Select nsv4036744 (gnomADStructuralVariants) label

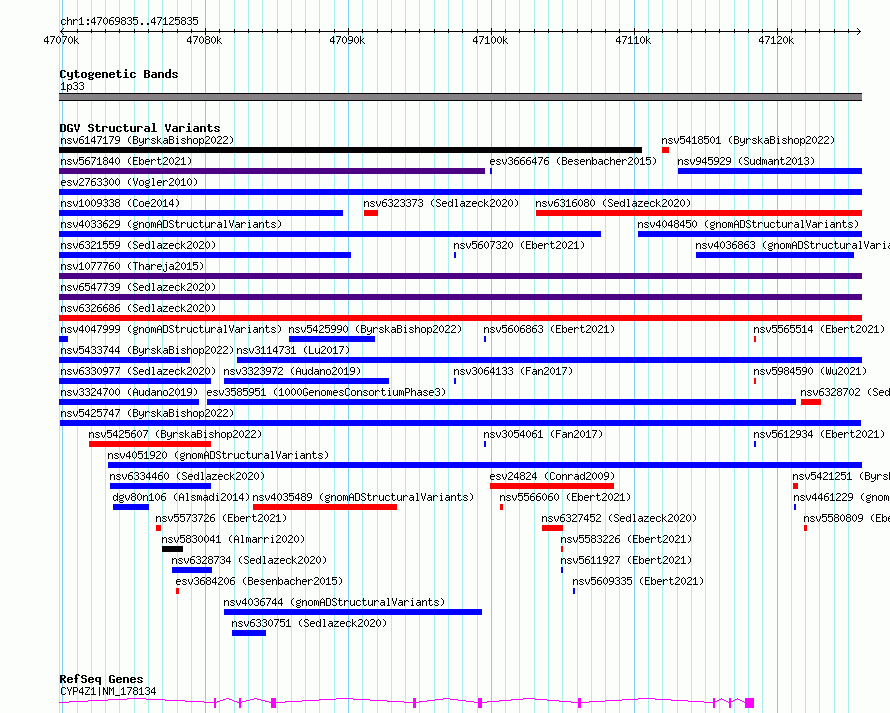pos(334,602)
